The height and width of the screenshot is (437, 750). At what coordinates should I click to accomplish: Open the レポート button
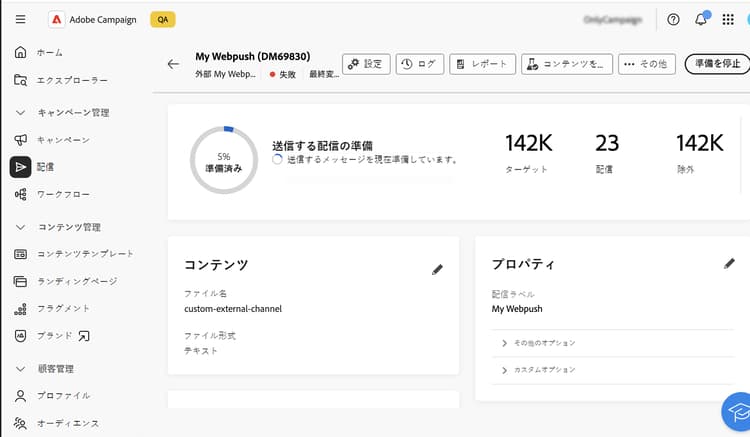coord(482,64)
